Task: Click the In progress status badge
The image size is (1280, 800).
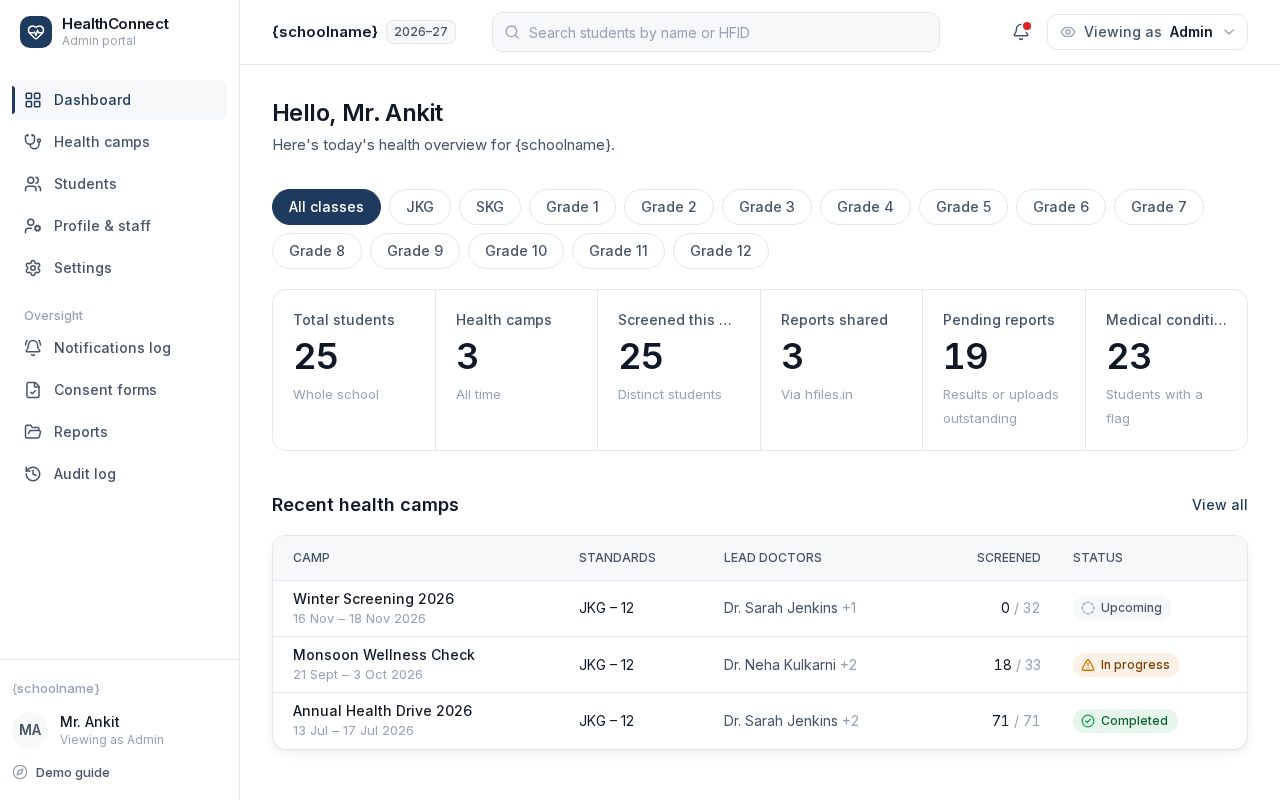Action: 1126,665
